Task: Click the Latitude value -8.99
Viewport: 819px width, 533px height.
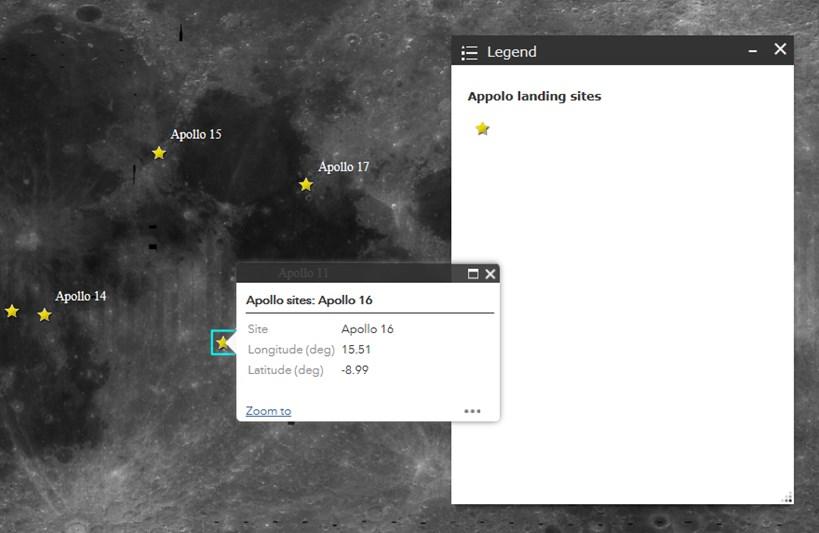Action: [355, 369]
